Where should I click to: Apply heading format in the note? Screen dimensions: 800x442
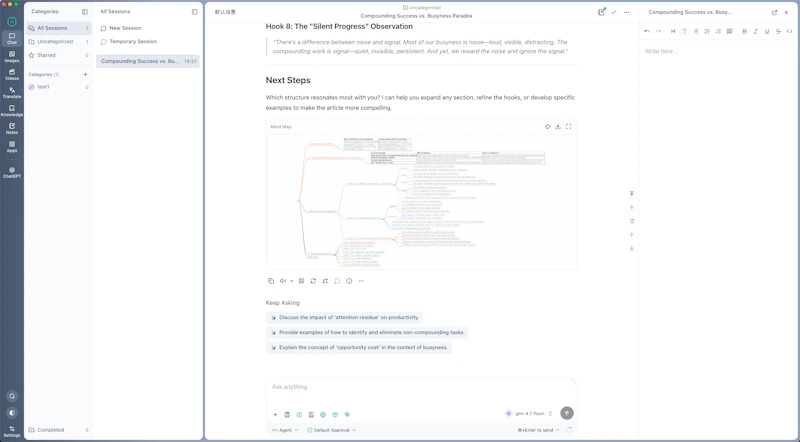[673, 32]
